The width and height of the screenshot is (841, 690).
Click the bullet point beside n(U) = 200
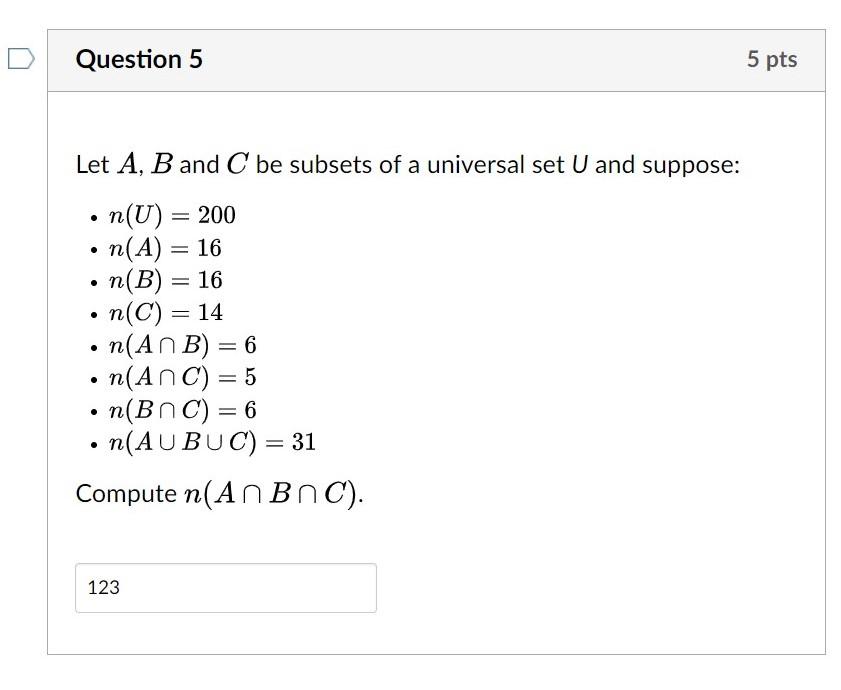(x=93, y=216)
